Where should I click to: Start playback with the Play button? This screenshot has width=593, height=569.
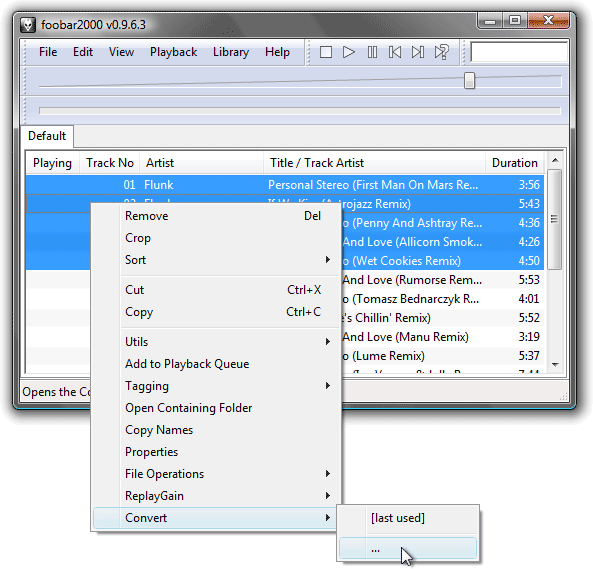click(x=348, y=52)
